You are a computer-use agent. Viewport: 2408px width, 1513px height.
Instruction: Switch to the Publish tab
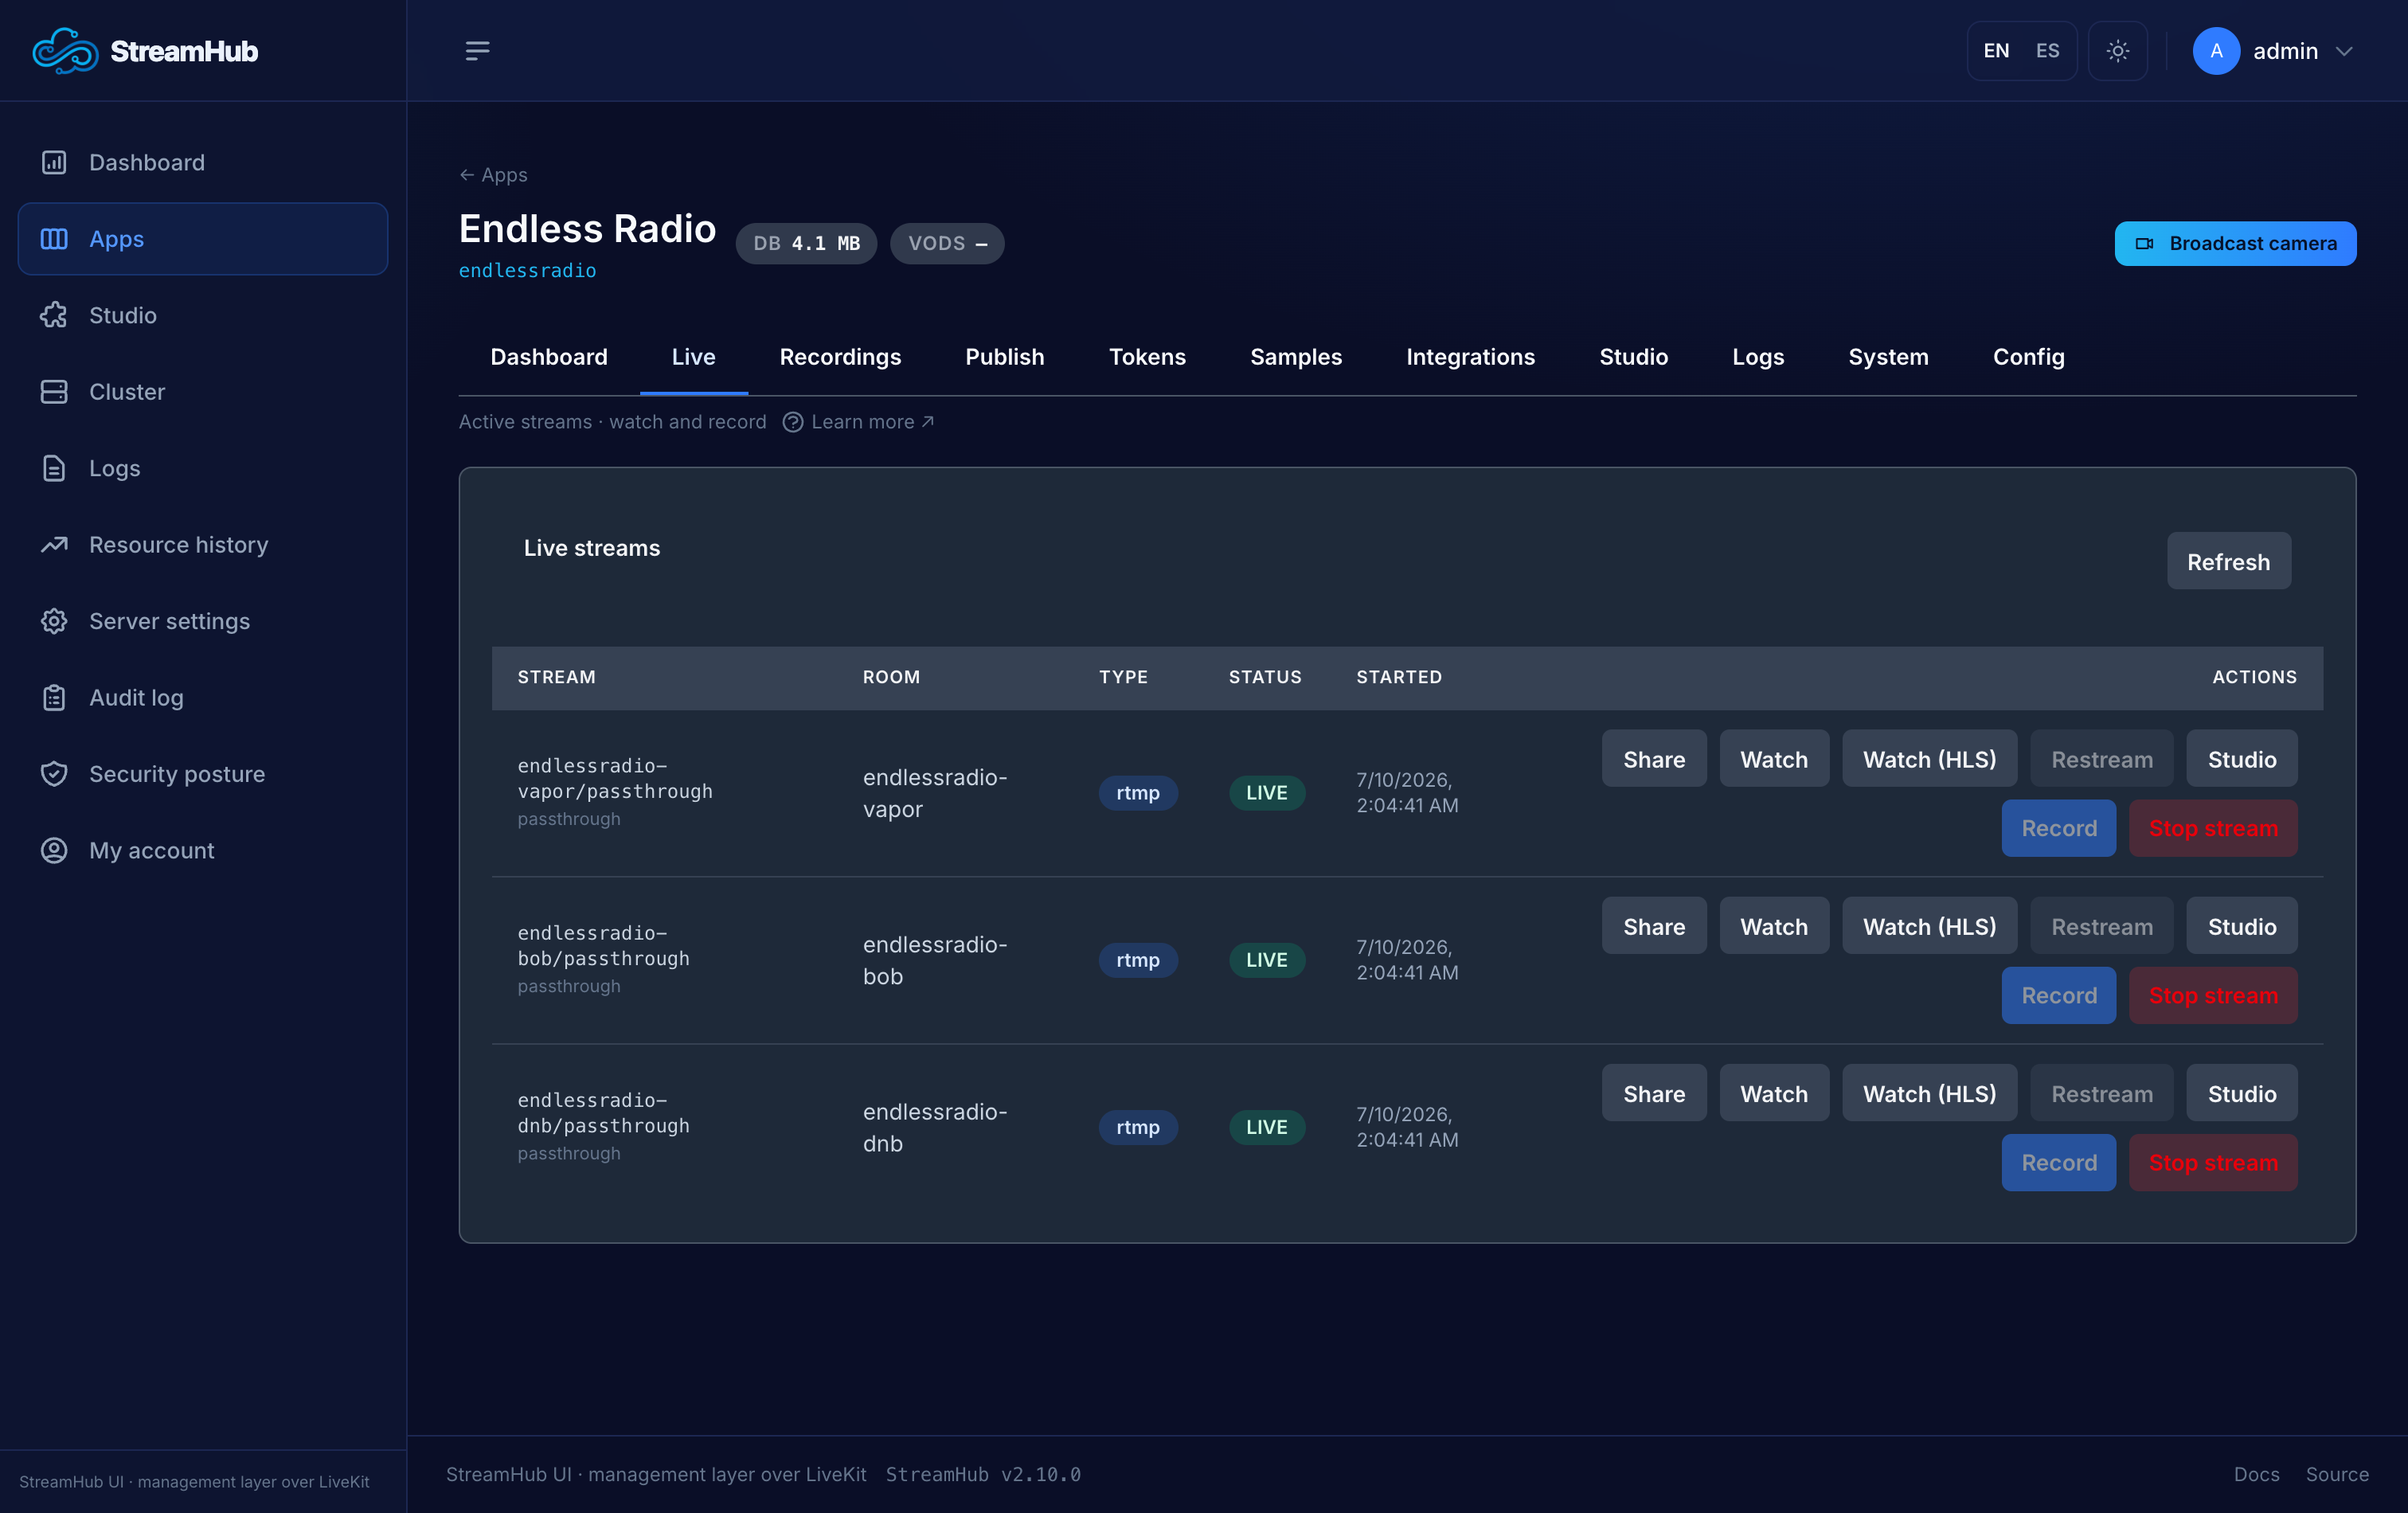[x=1004, y=357]
